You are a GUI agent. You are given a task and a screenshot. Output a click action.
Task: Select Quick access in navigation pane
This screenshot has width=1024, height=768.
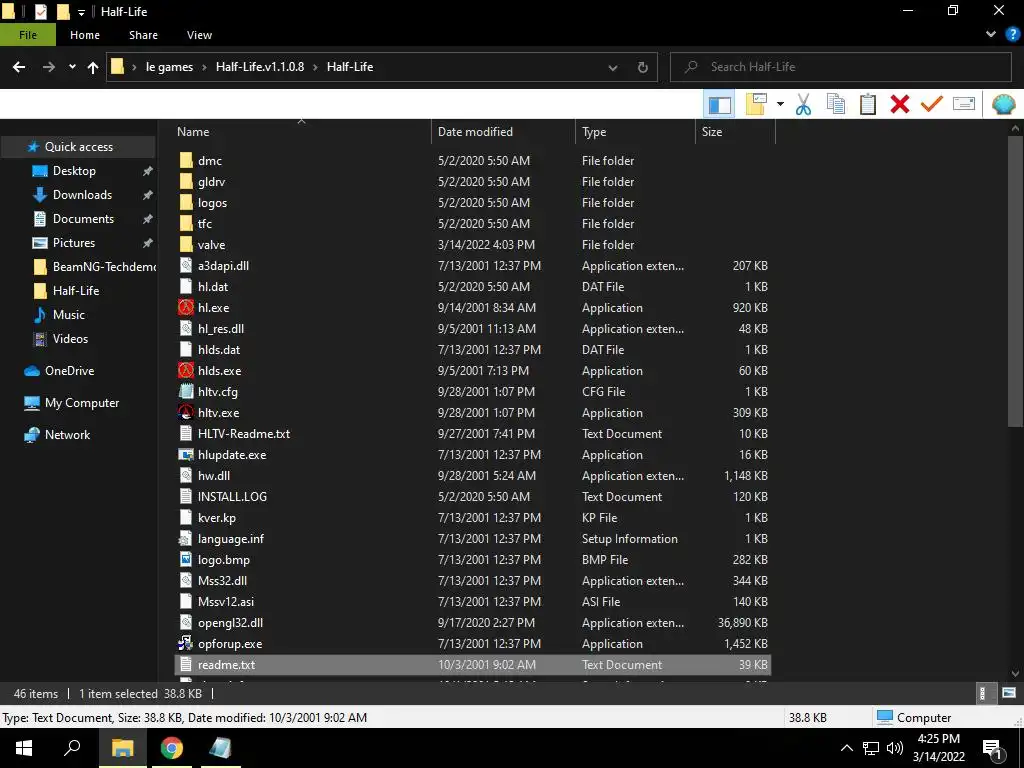pos(78,147)
